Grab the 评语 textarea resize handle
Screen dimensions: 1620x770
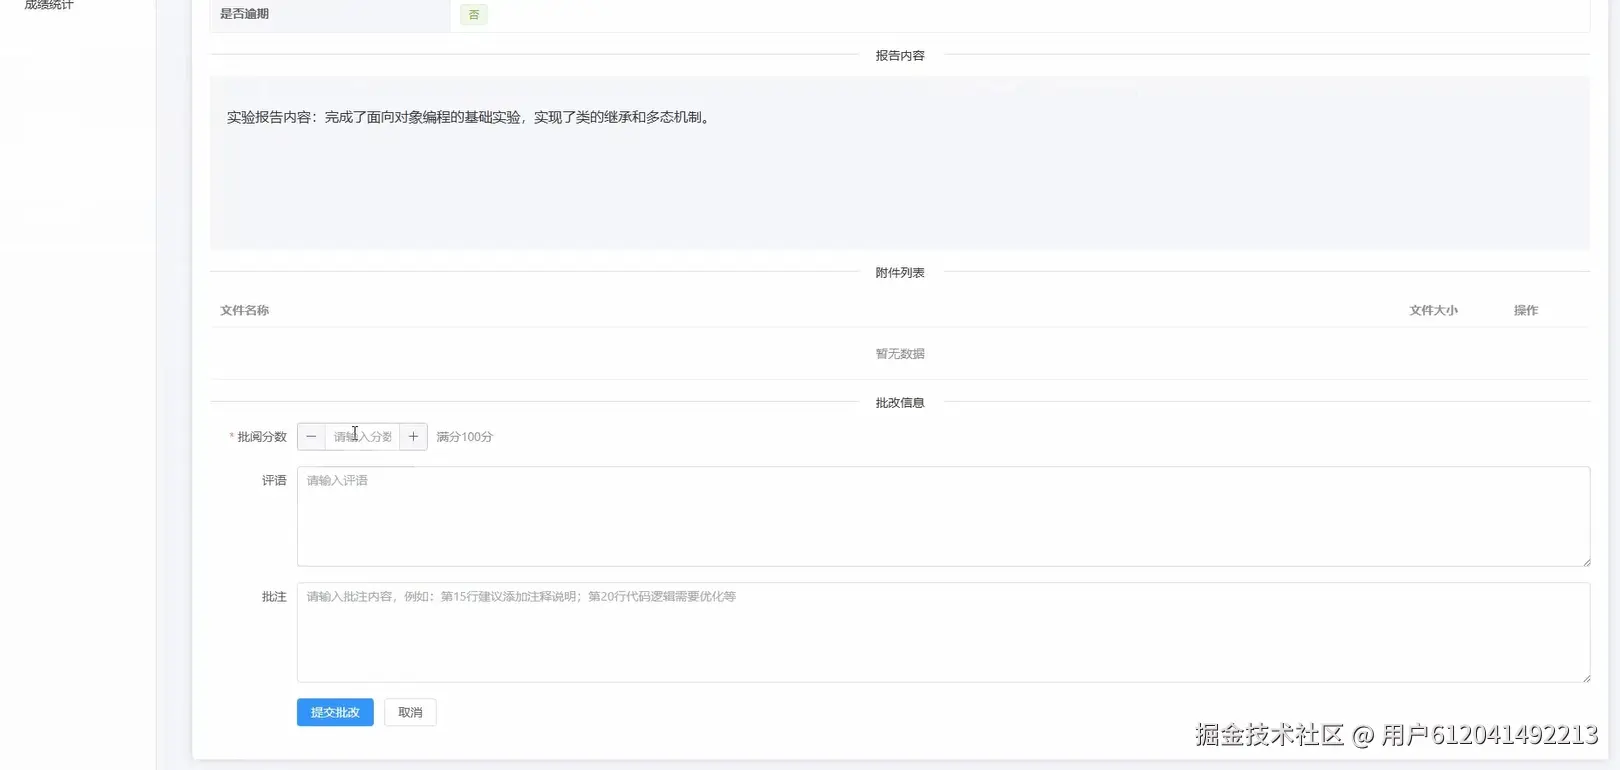tap(1585, 561)
